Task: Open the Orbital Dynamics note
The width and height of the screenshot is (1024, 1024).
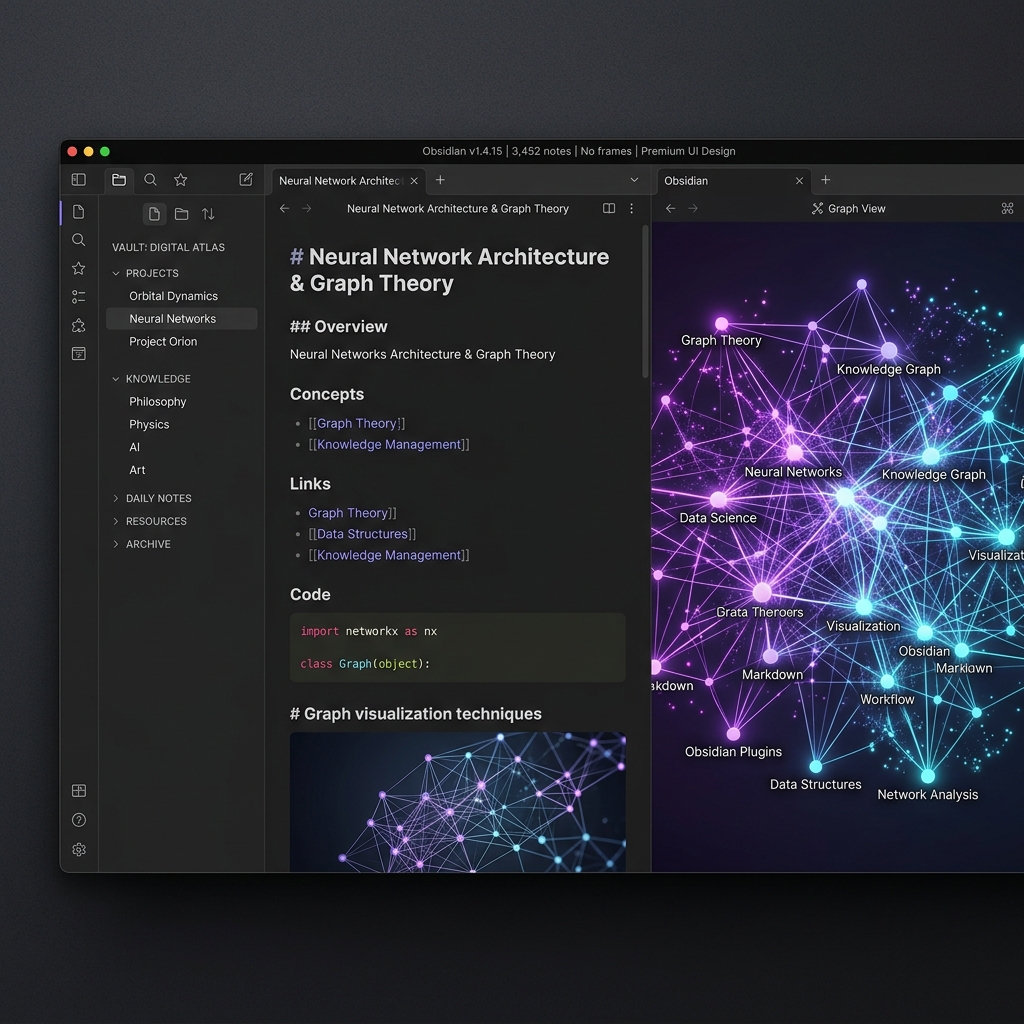Action: (x=174, y=296)
